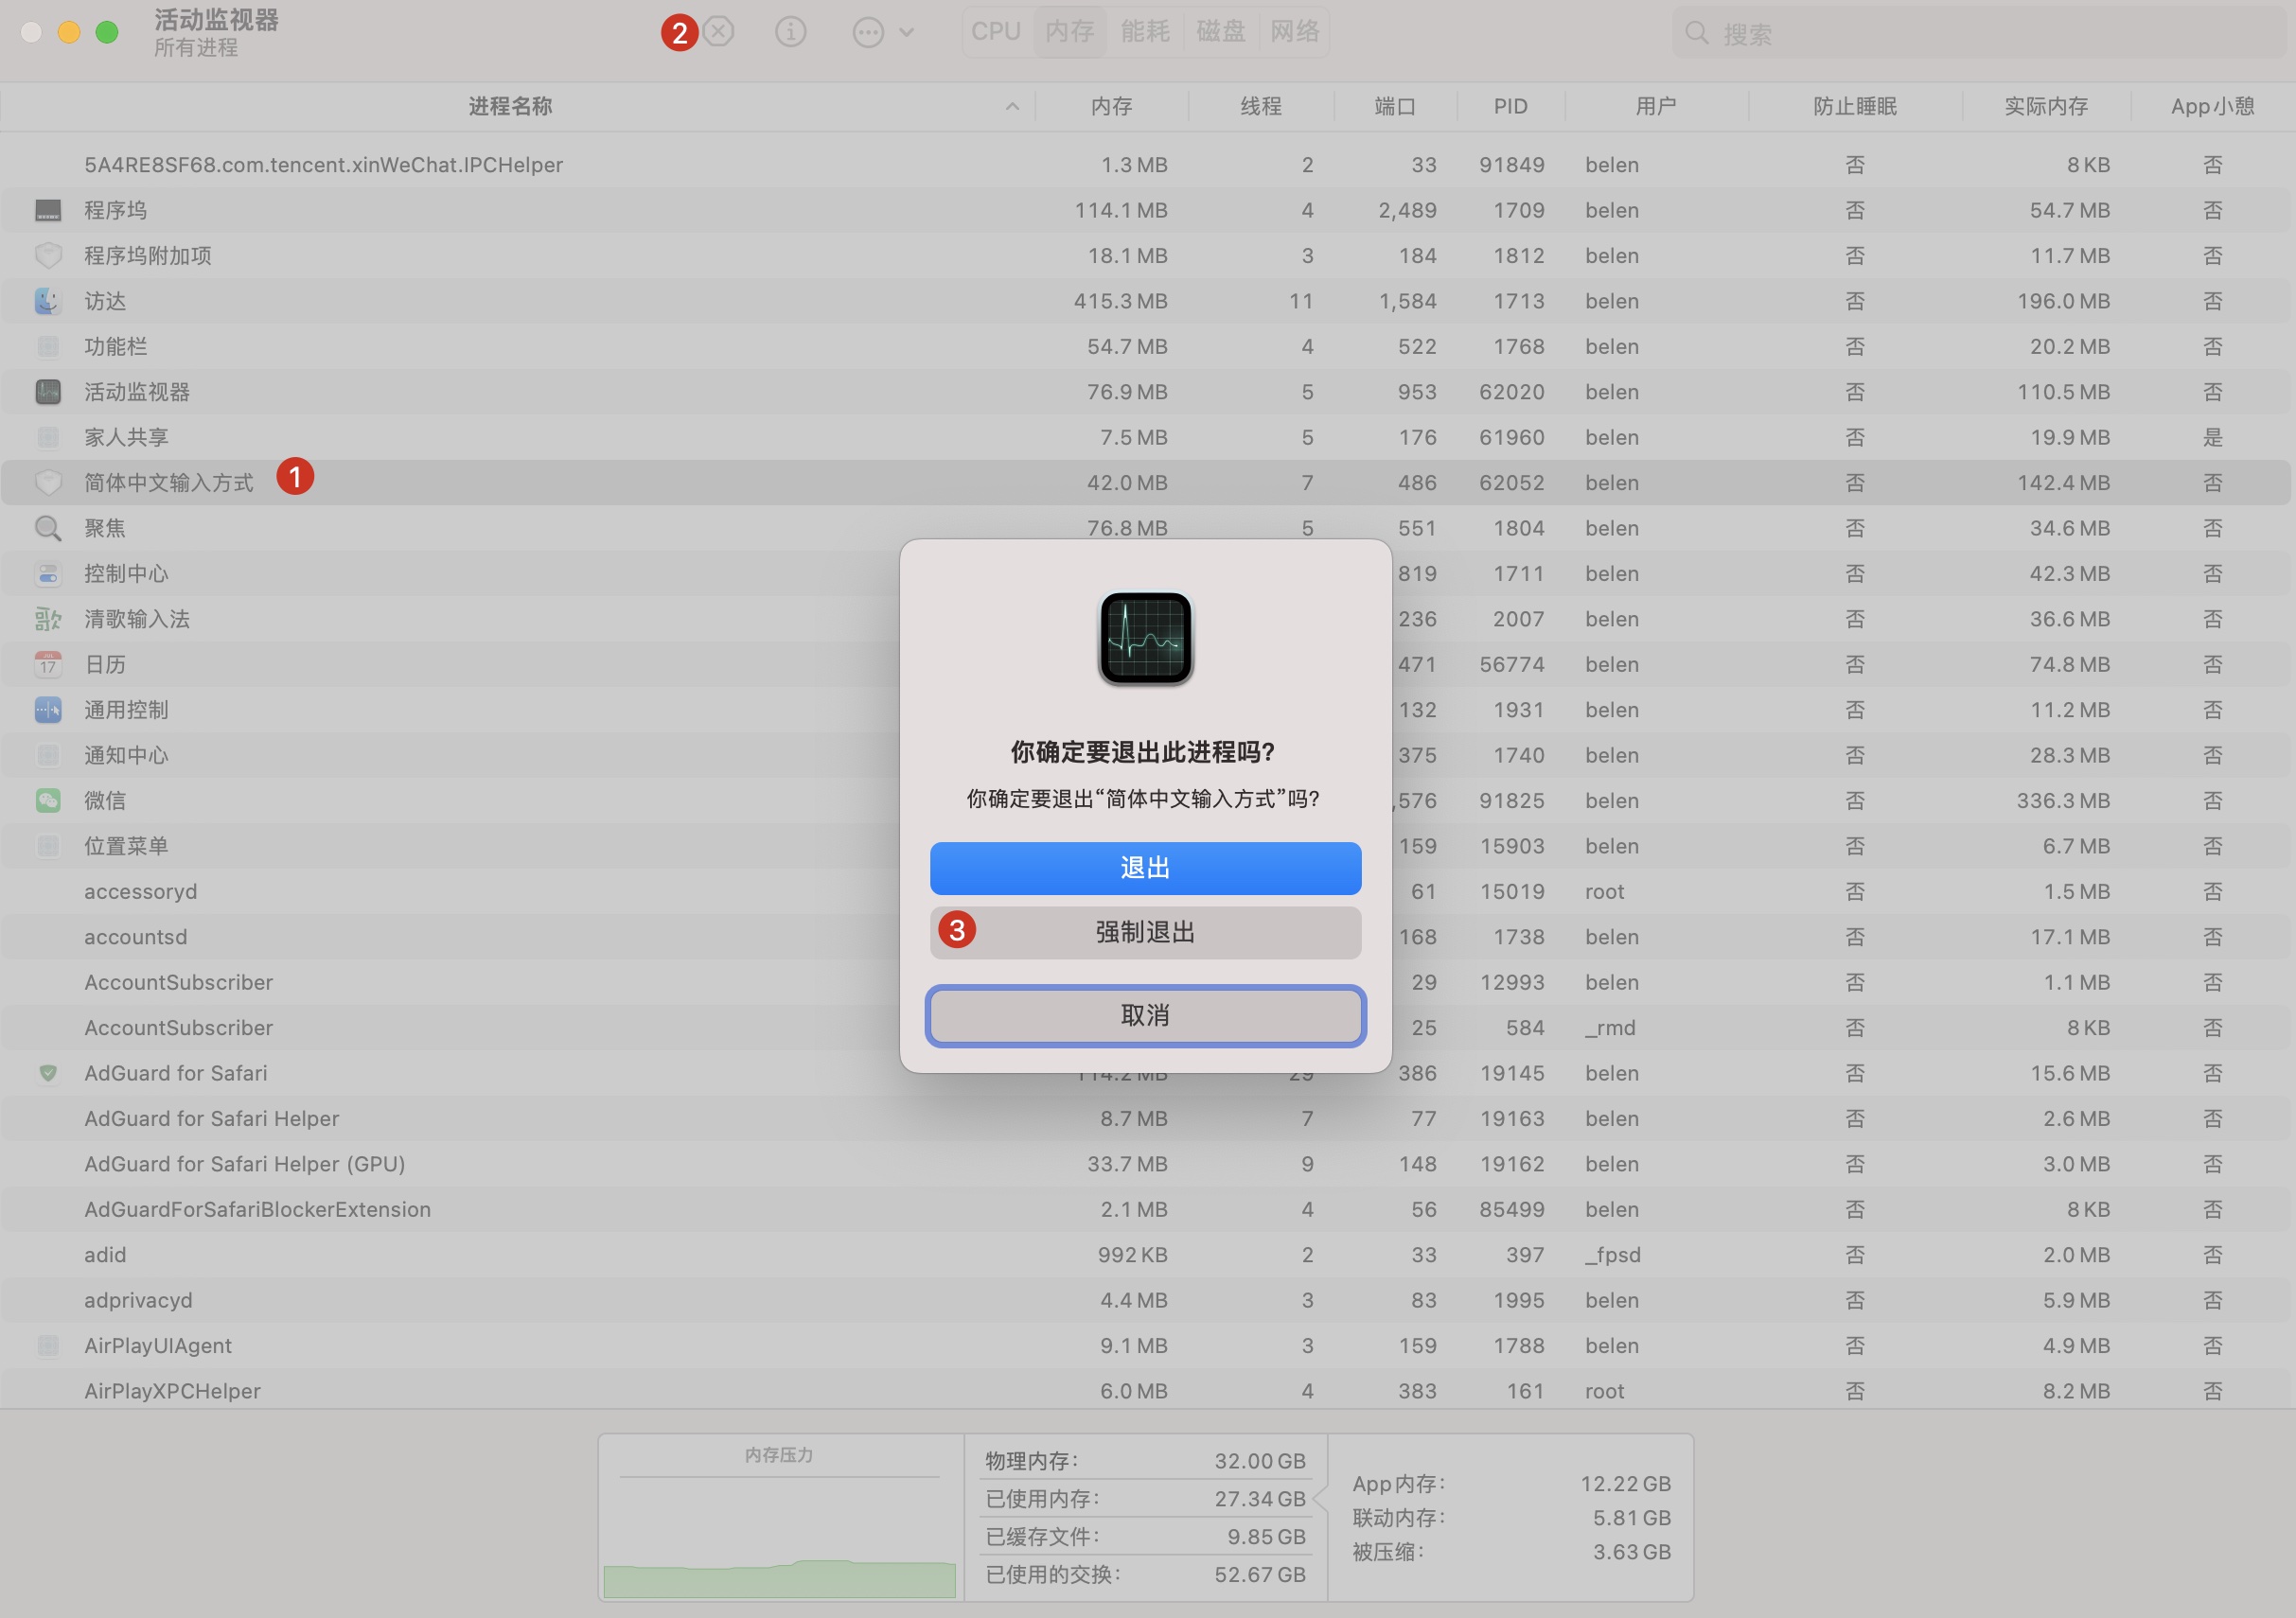Sort by the 内存 column header
Screen dimensions: 2296x1618
[x=1111, y=106]
